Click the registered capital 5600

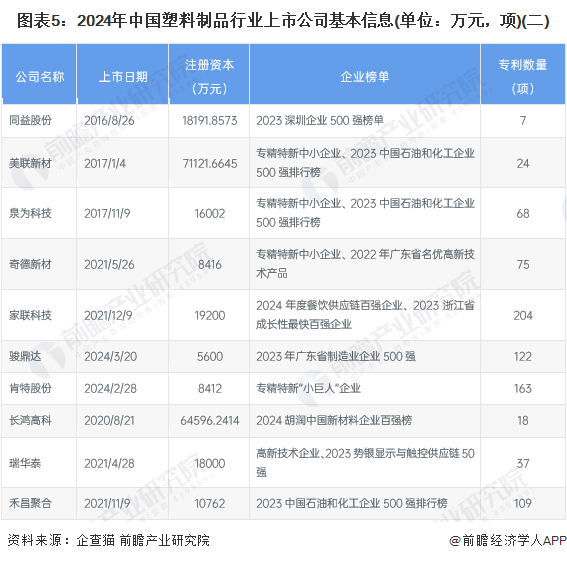point(210,356)
